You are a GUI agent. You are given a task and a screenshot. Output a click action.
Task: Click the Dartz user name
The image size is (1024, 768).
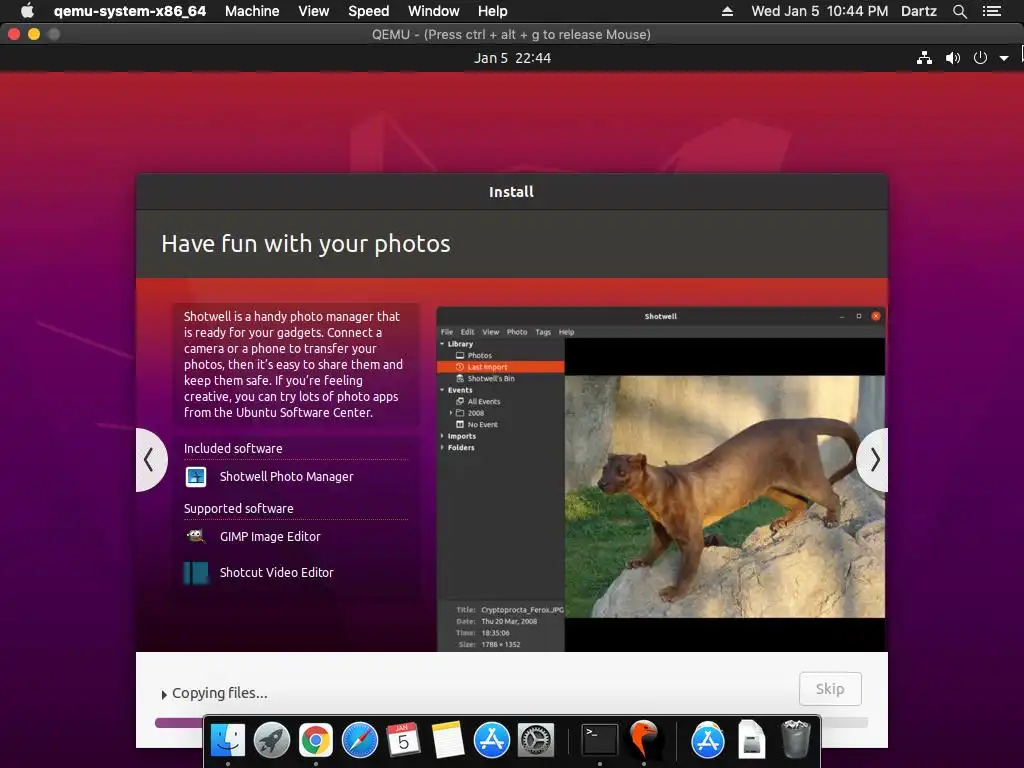[918, 11]
